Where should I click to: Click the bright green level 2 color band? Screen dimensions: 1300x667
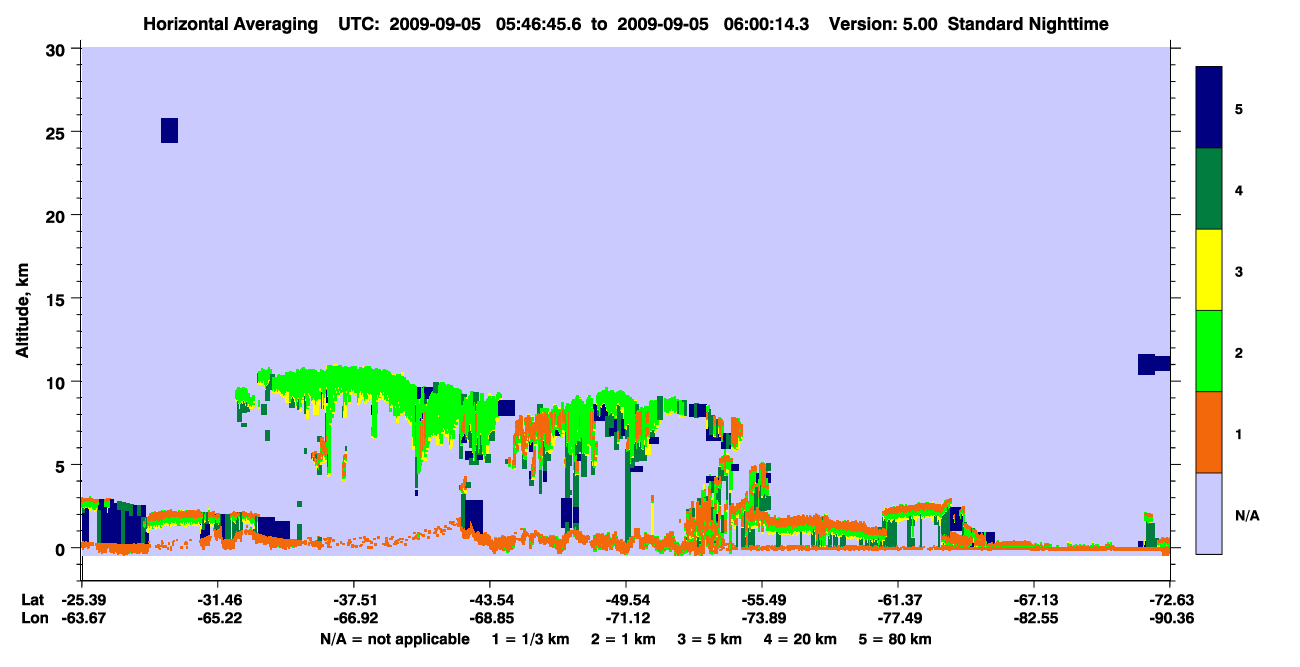(1209, 351)
